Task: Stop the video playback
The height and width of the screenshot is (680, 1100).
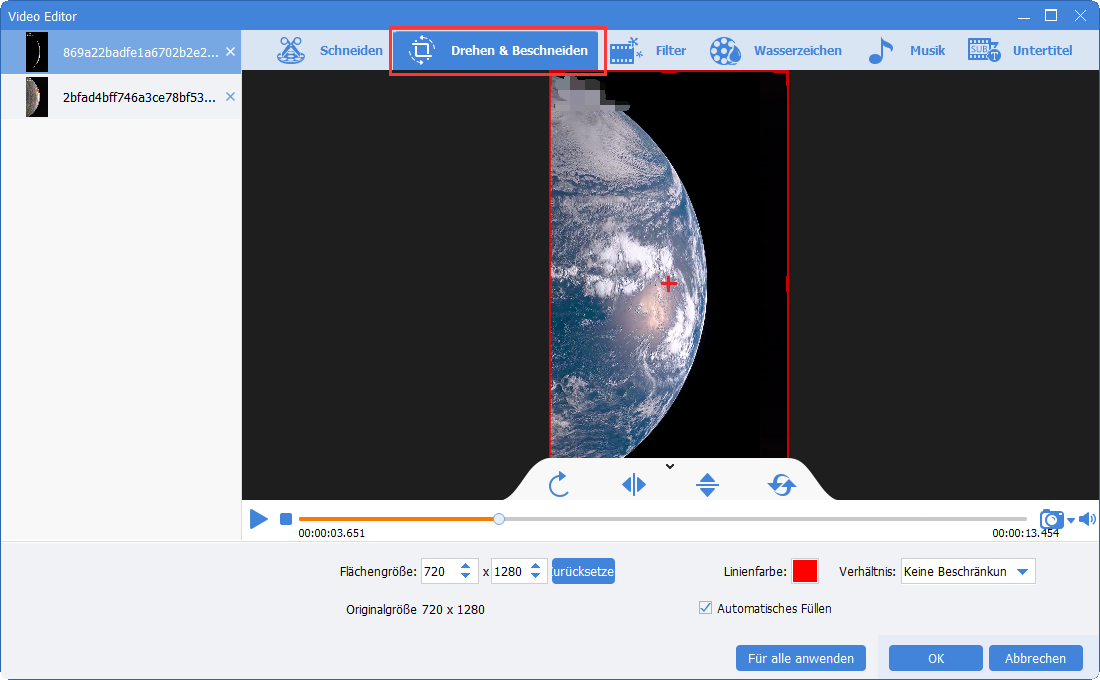Action: click(x=286, y=519)
